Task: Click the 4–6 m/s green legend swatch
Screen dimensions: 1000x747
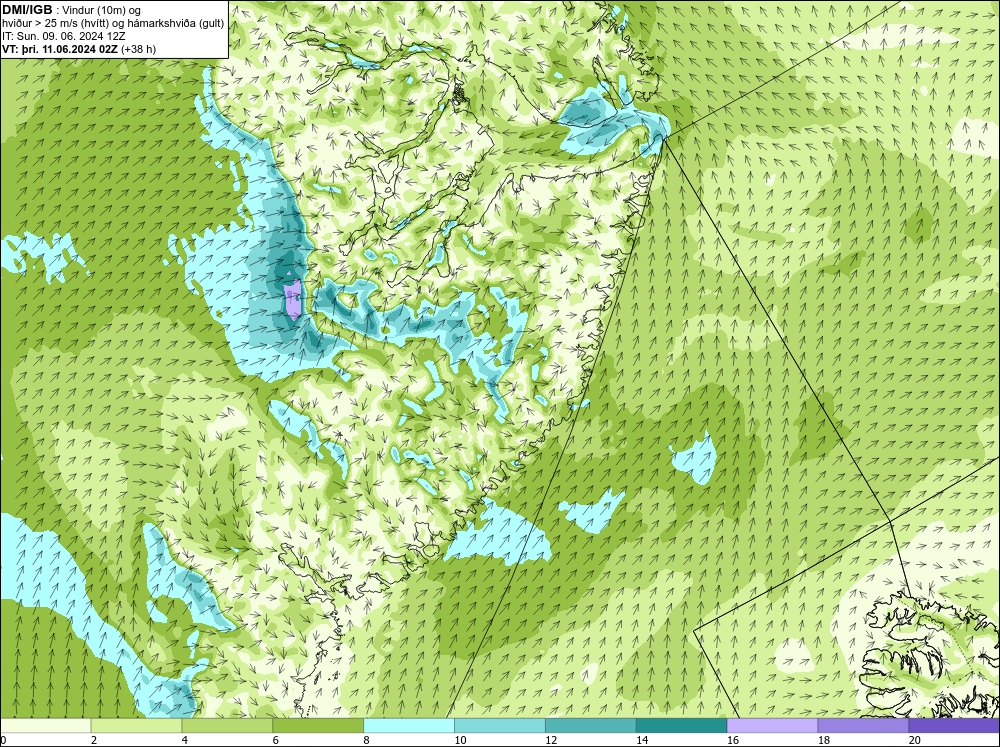Action: [227, 726]
